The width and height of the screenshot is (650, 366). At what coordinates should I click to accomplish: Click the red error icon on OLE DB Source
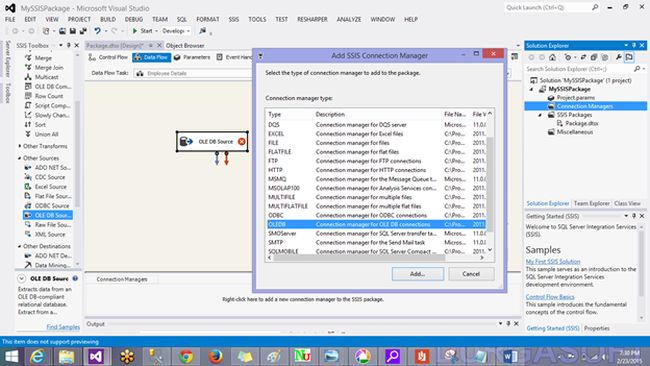(x=242, y=142)
